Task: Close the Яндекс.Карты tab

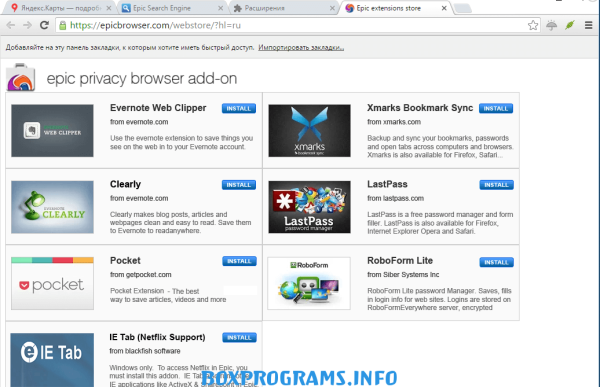Action: click(x=109, y=8)
